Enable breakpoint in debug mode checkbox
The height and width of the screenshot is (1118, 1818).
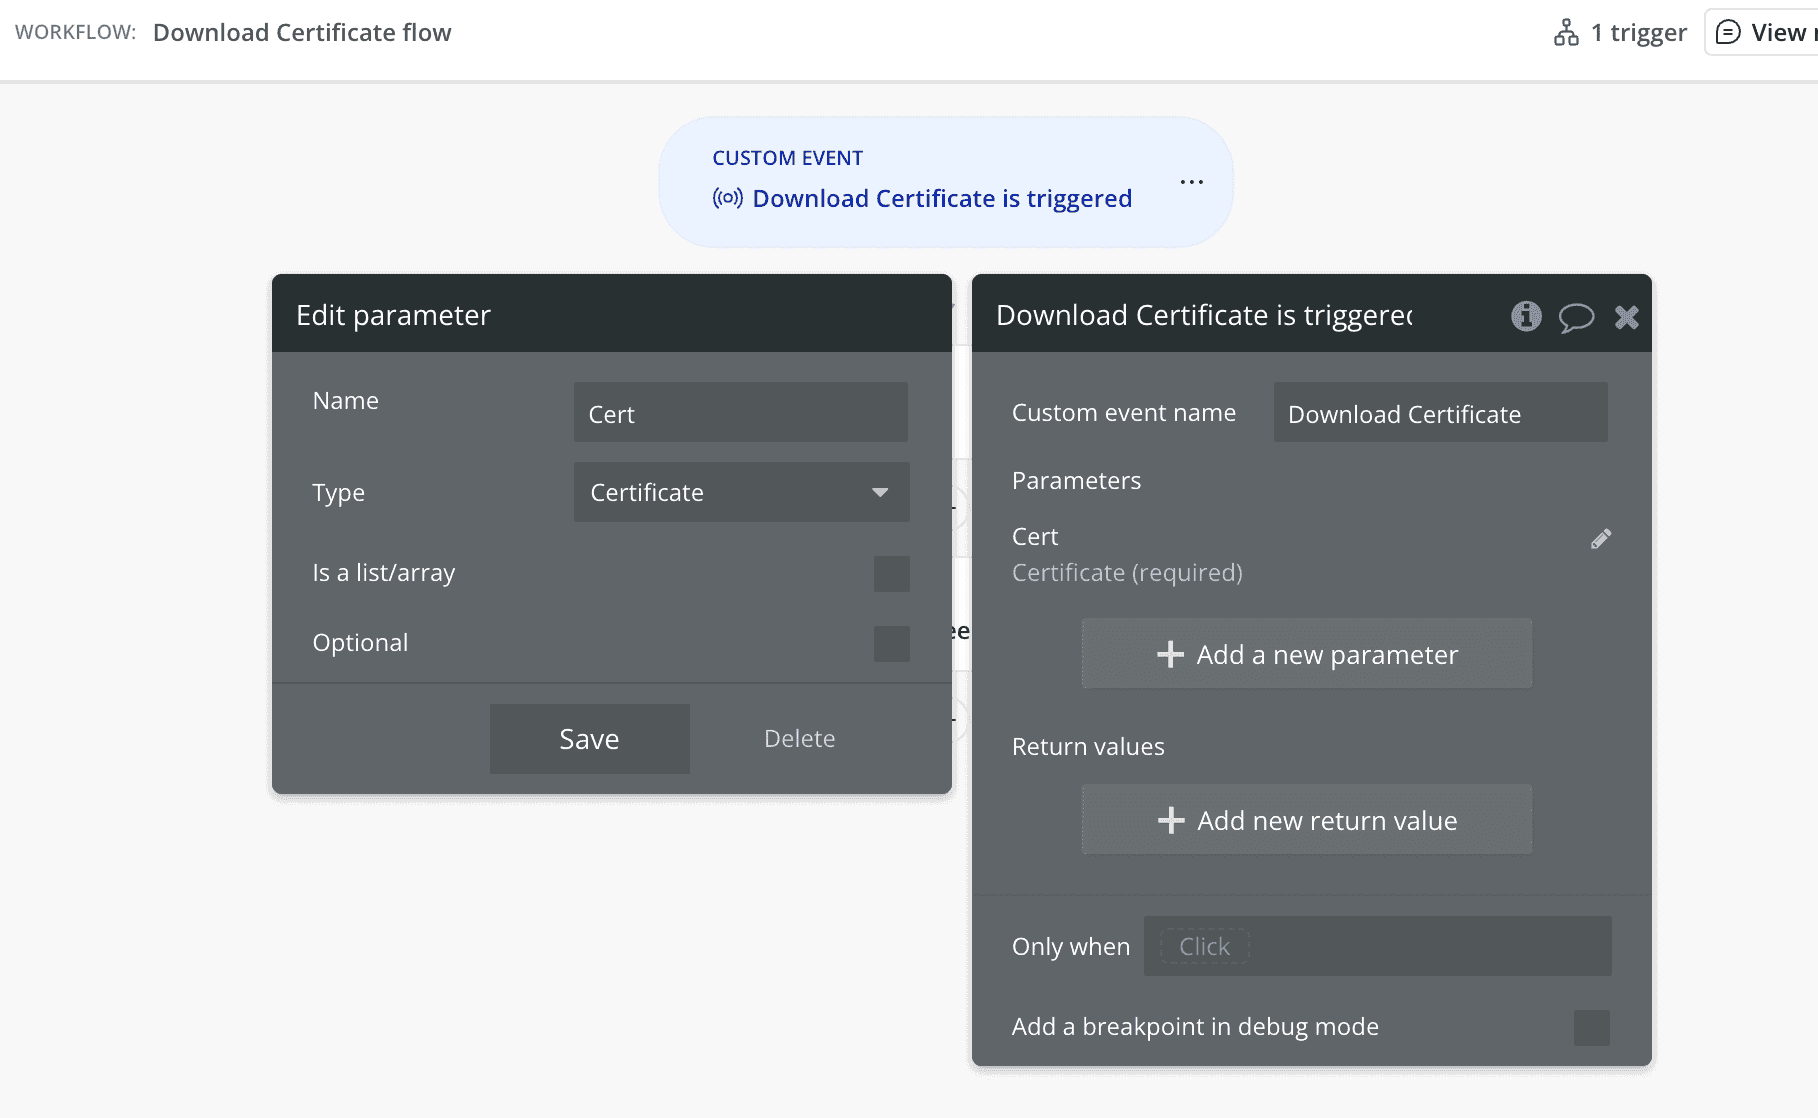(1591, 1028)
